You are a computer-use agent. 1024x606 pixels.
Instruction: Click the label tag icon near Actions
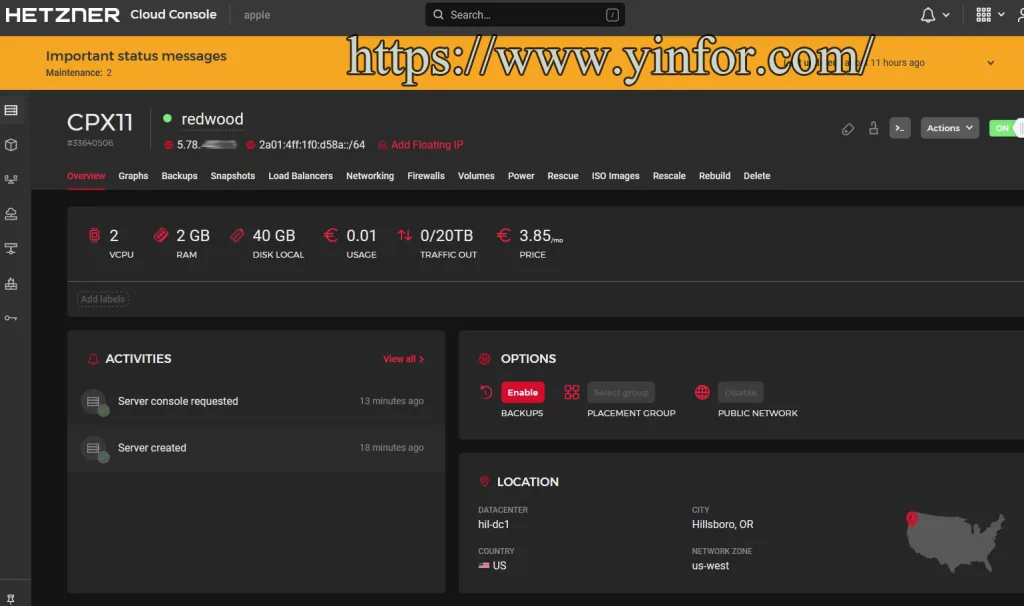click(x=847, y=128)
